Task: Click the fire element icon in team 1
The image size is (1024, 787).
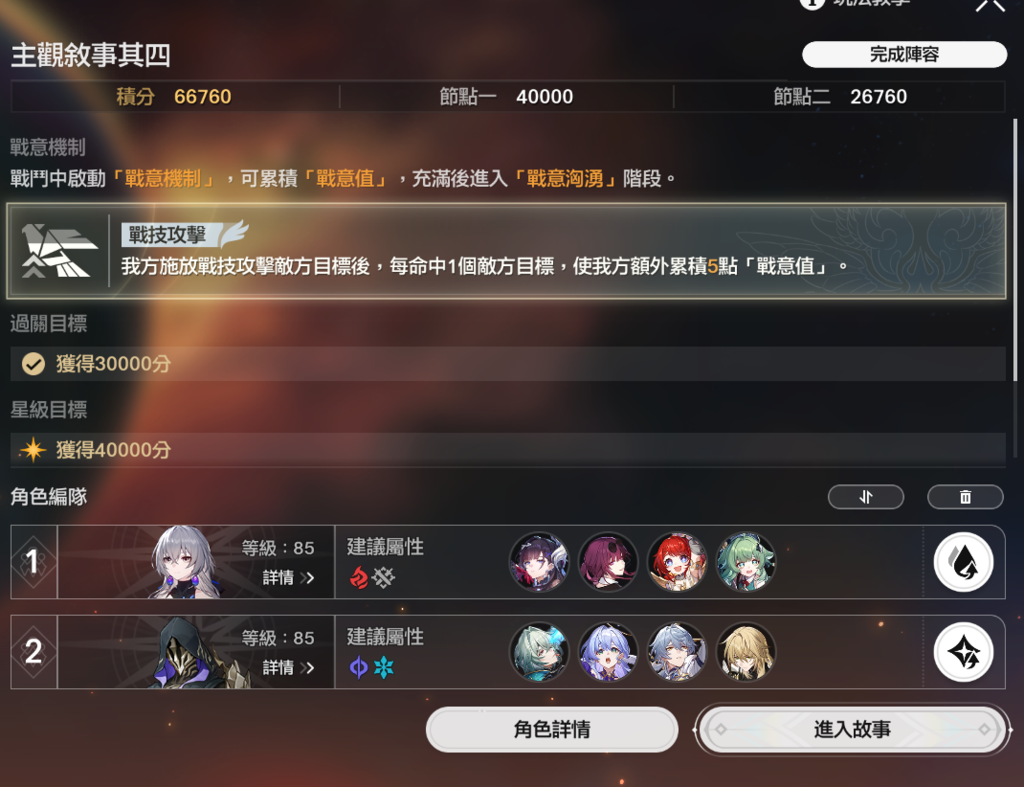Action: [x=359, y=577]
